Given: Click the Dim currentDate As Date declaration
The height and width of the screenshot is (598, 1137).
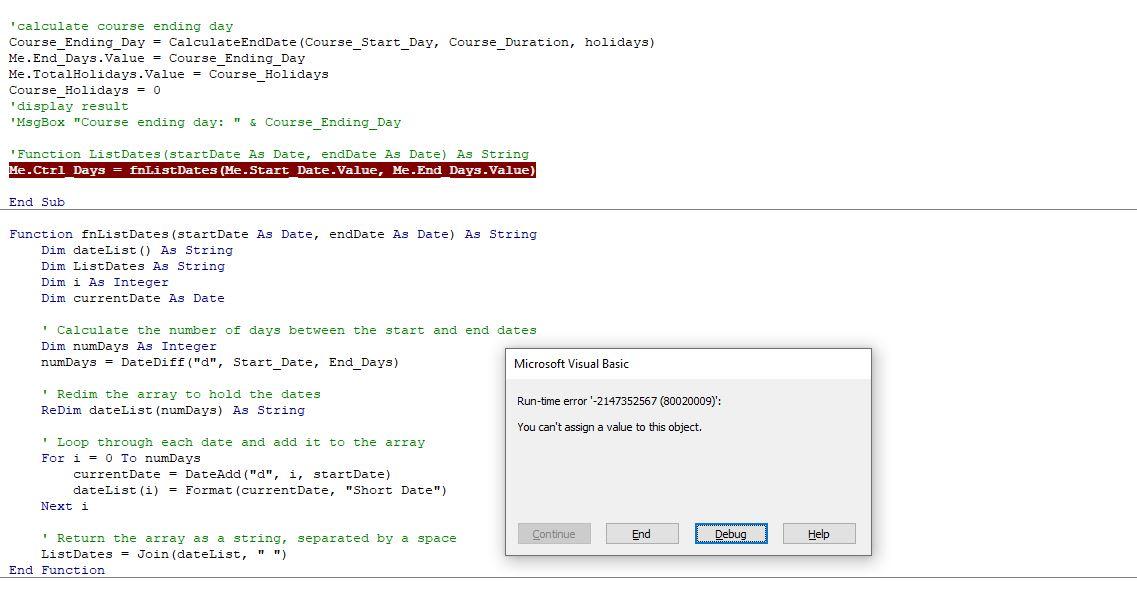Looking at the screenshot, I should point(132,298).
